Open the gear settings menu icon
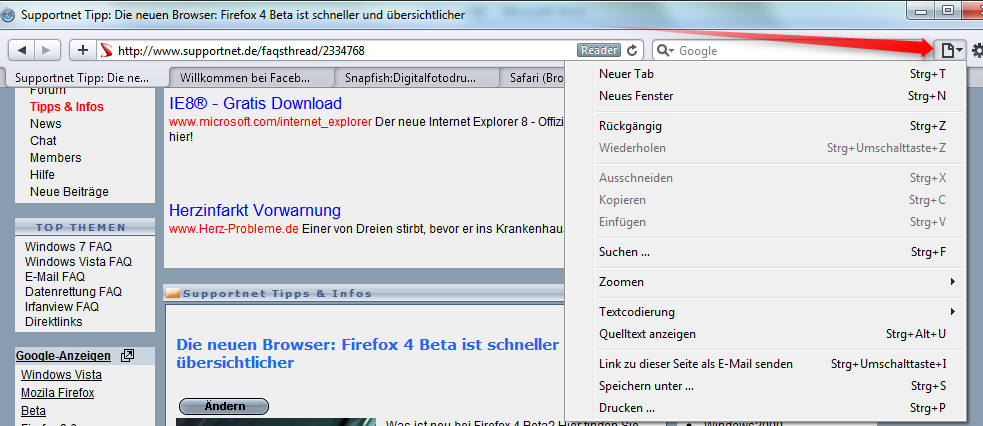The height and width of the screenshot is (426, 983). [977, 51]
